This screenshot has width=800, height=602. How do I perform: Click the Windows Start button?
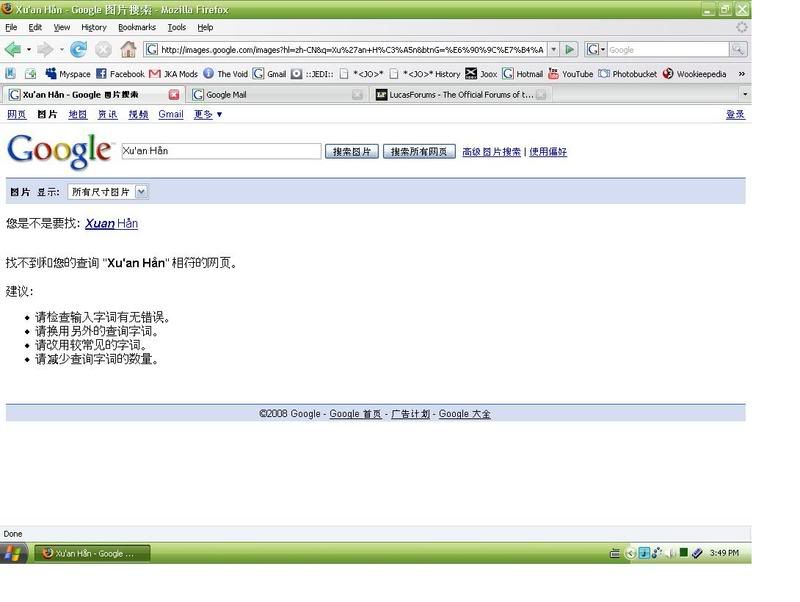(13, 553)
